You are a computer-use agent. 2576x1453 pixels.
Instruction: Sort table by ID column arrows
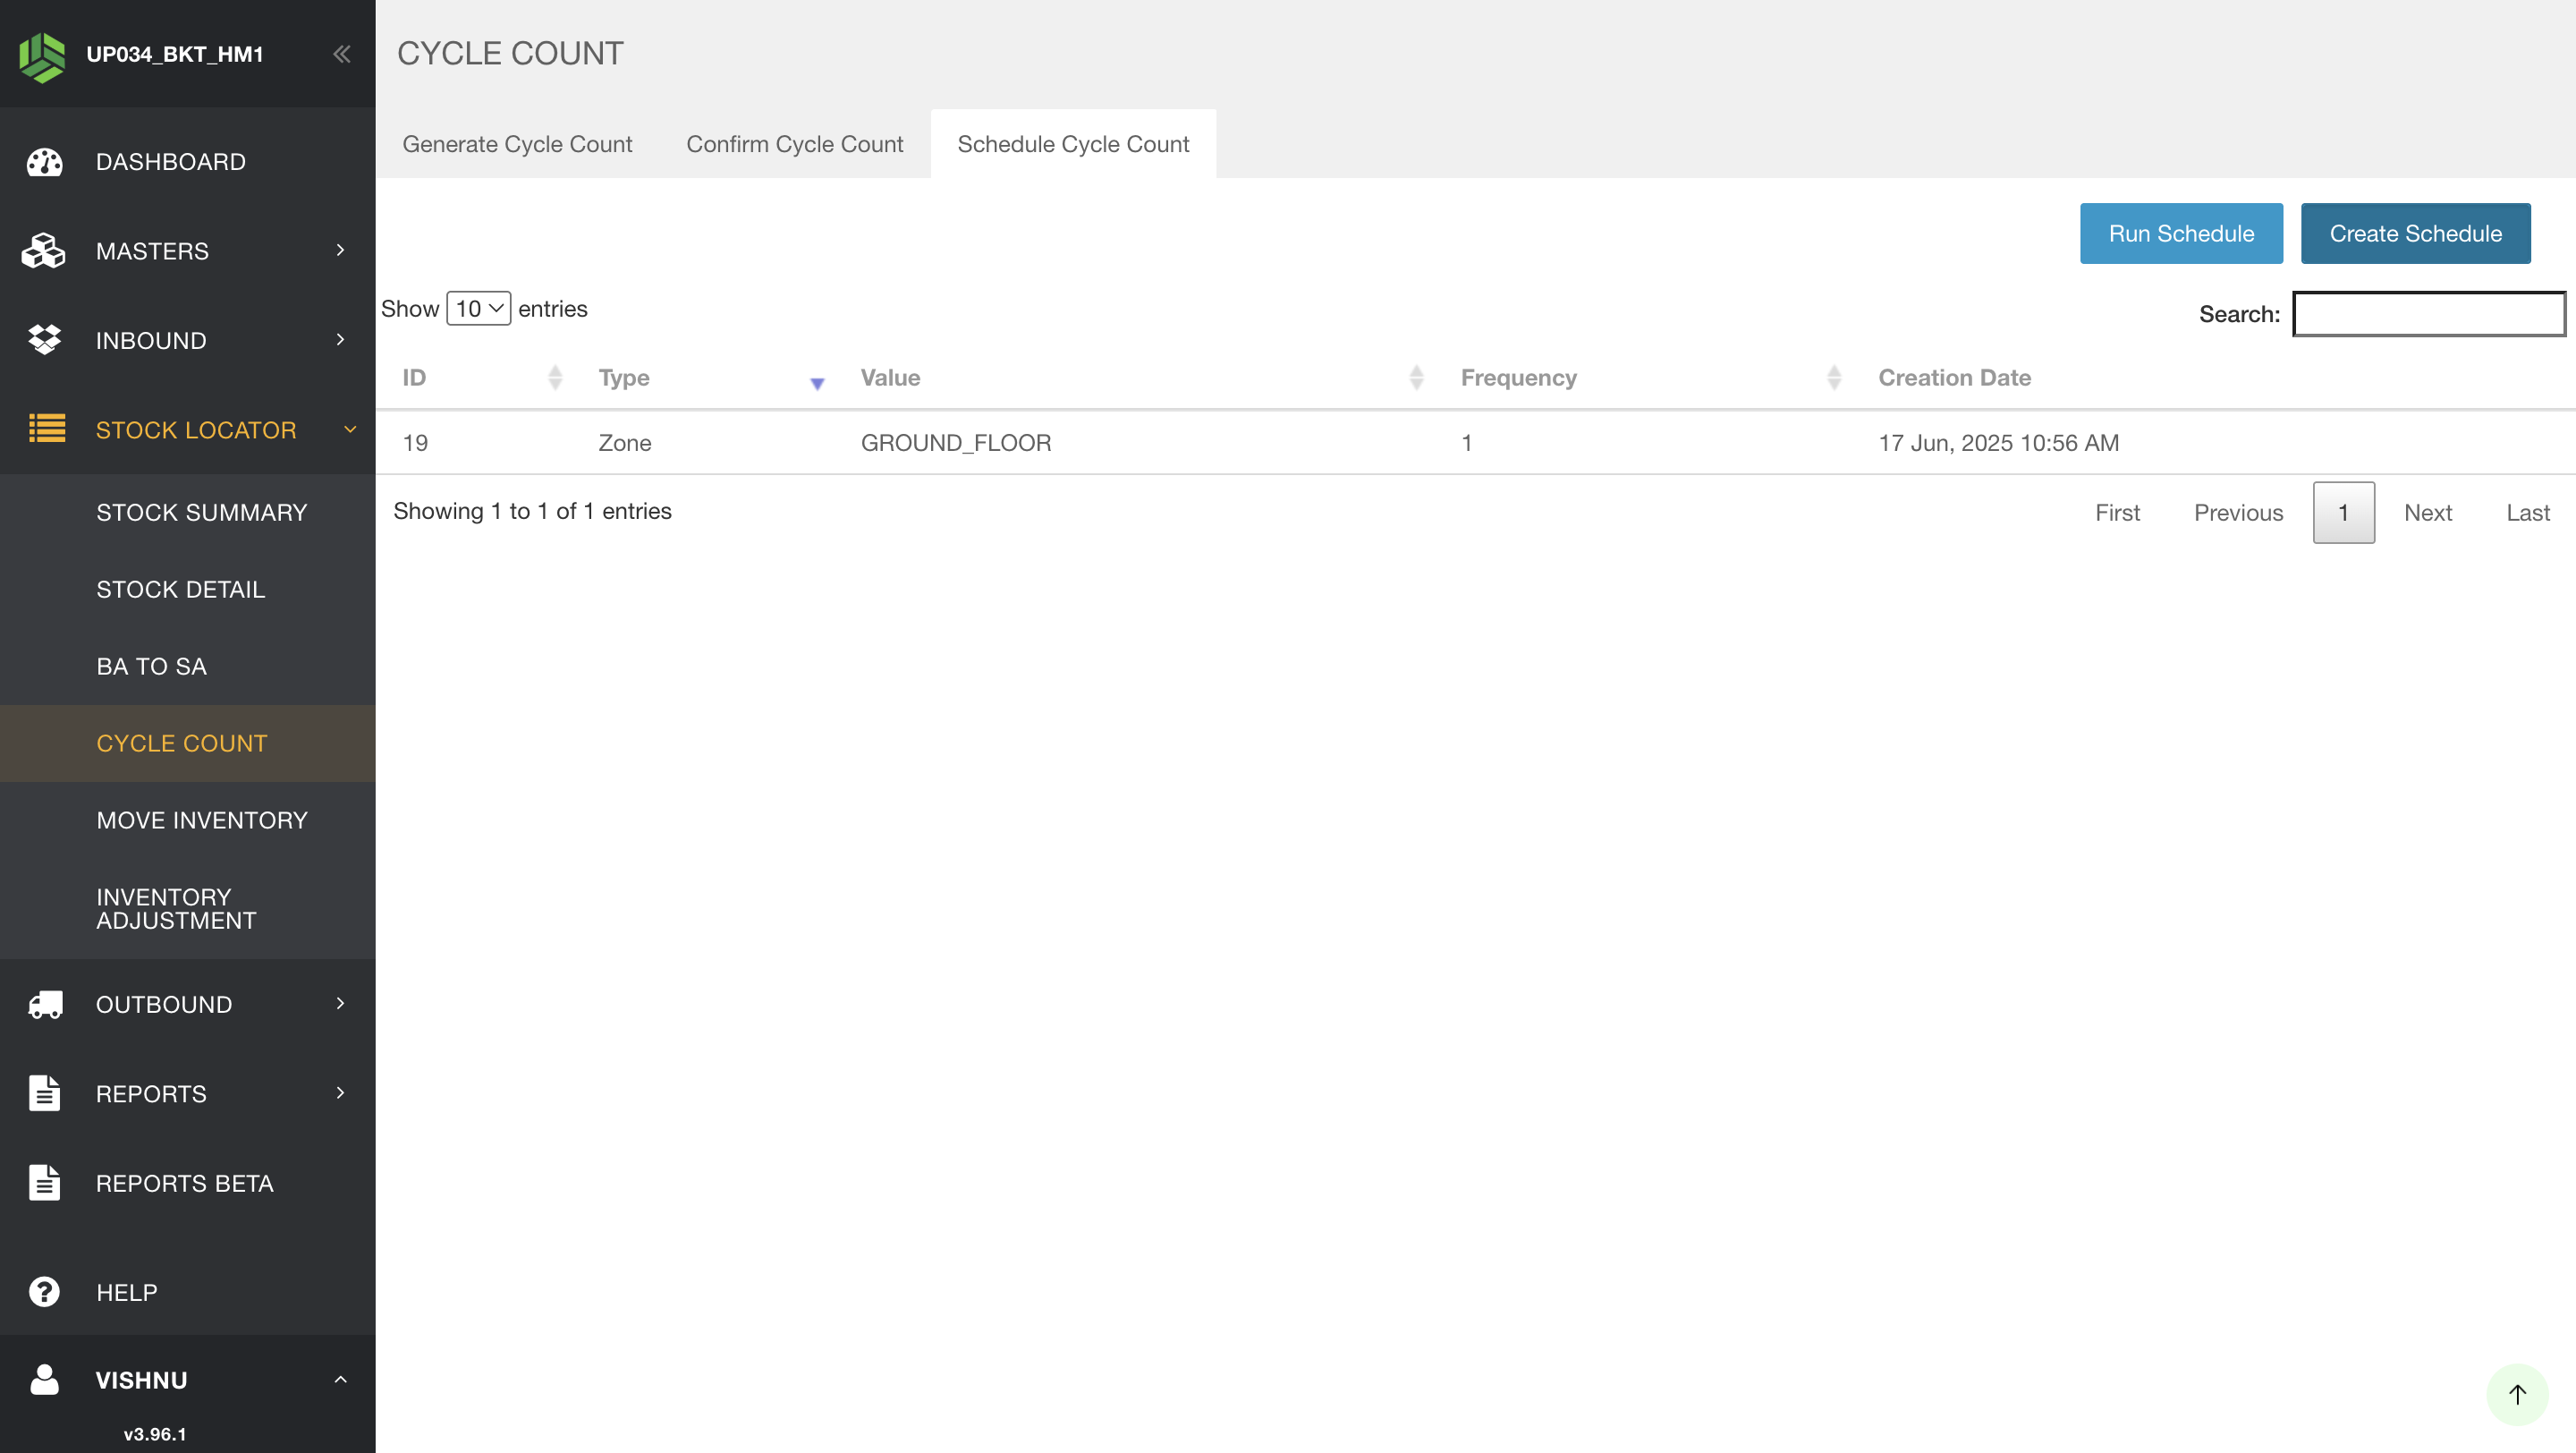click(555, 377)
